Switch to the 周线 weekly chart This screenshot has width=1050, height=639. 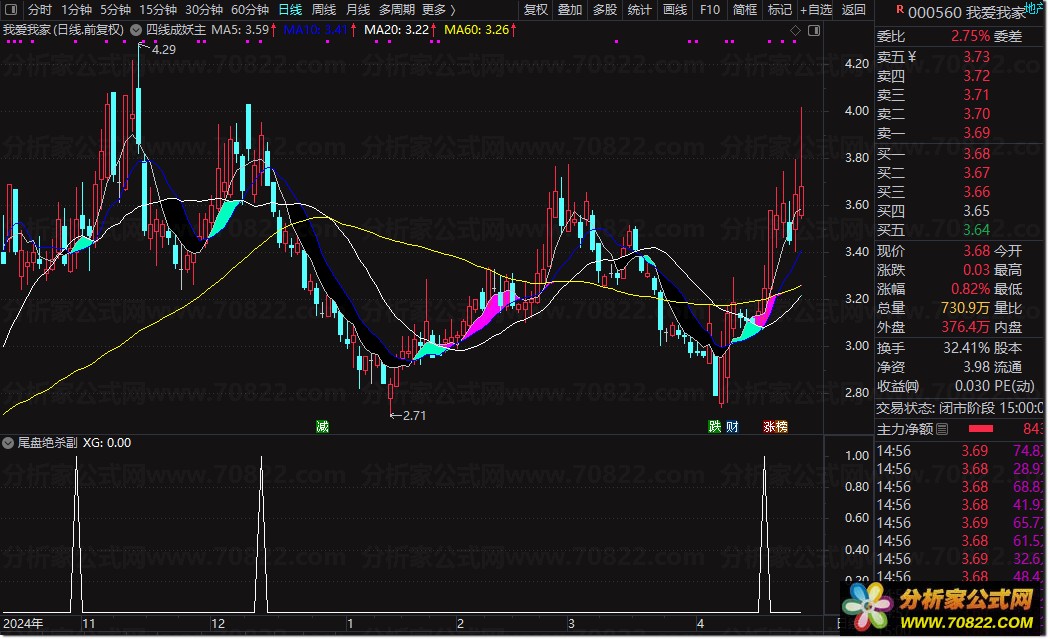click(324, 9)
